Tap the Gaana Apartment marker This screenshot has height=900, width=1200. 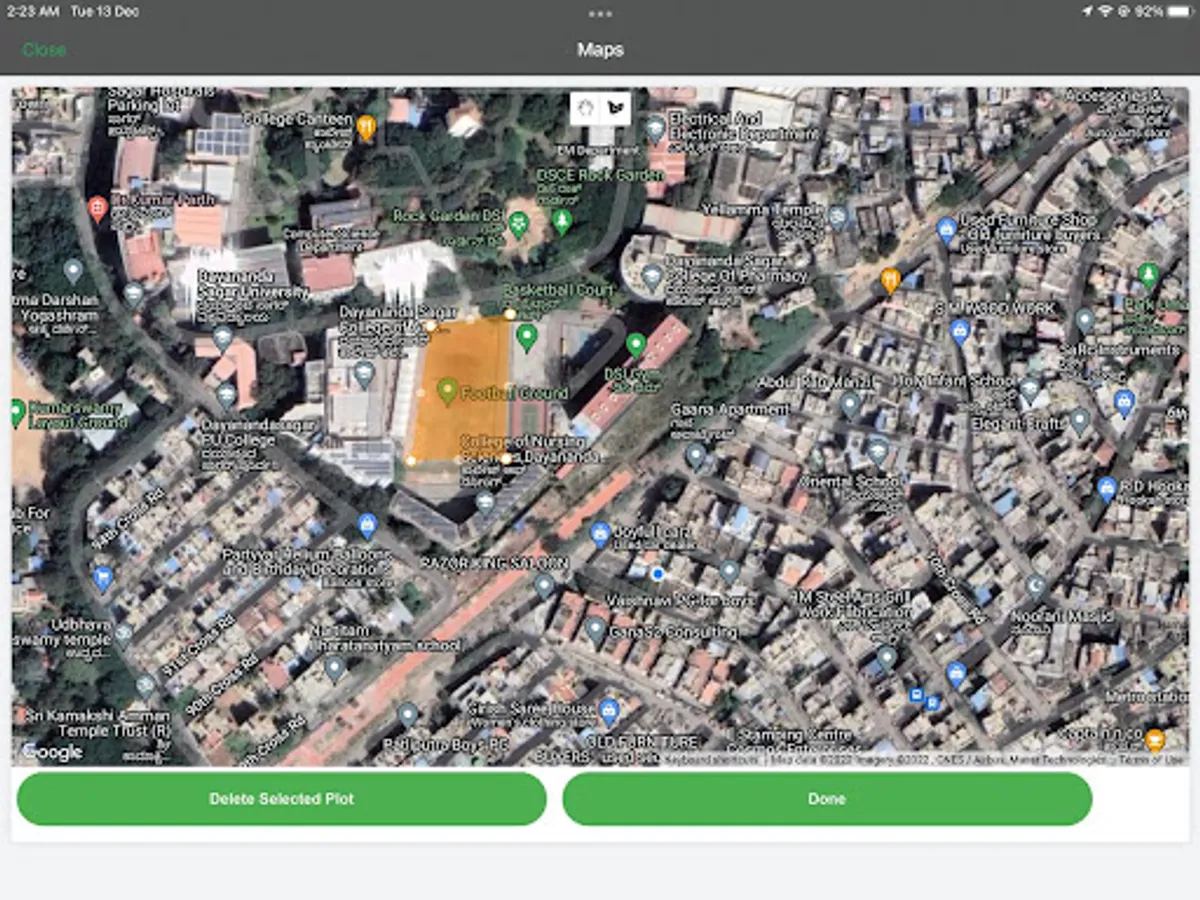coord(696,455)
